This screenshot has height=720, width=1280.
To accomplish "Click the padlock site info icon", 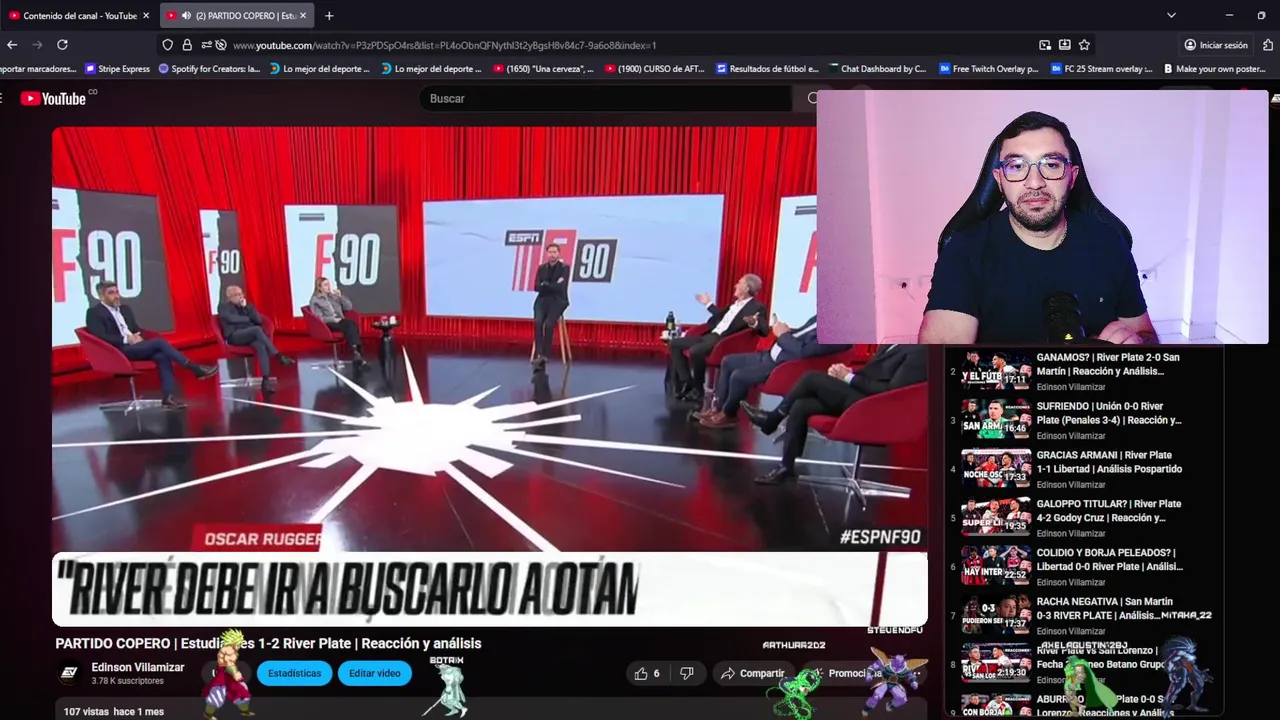I will [187, 45].
